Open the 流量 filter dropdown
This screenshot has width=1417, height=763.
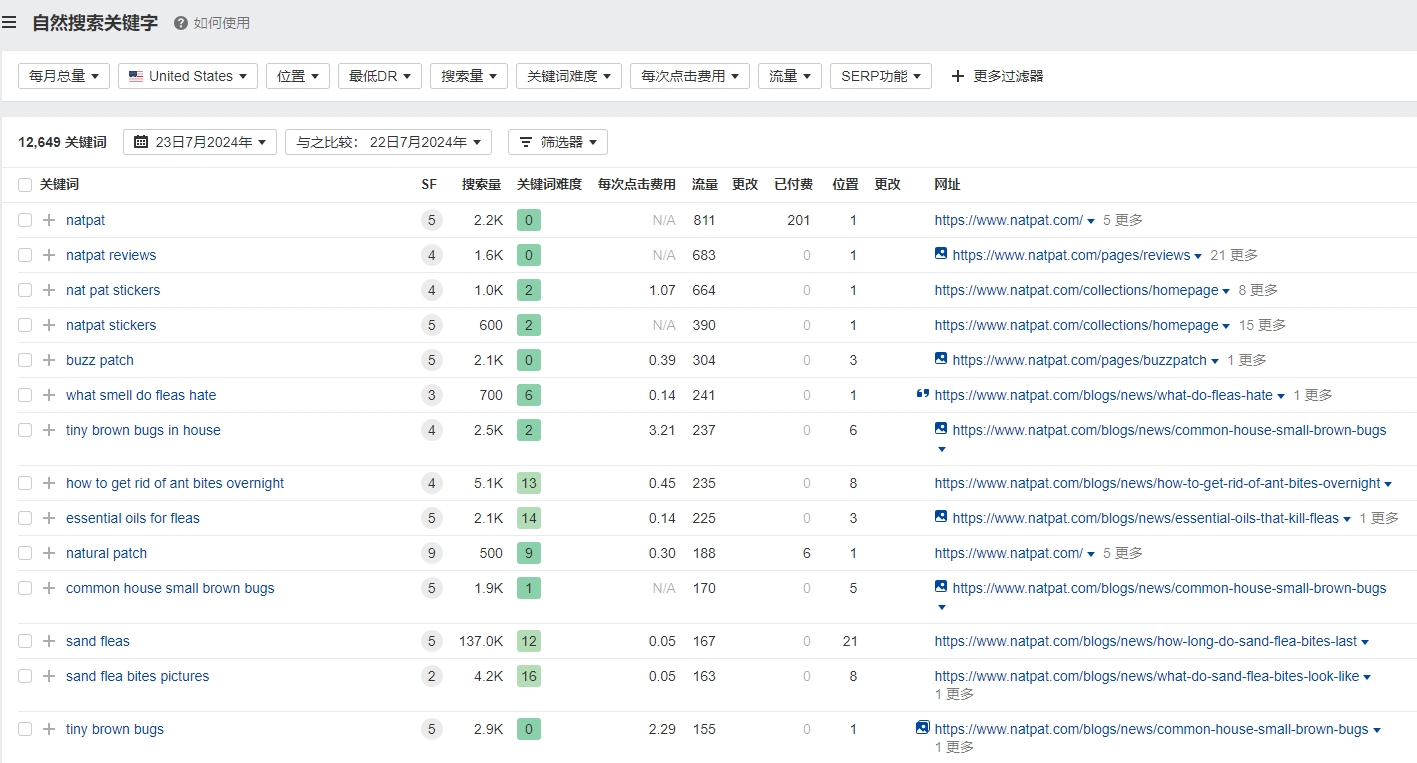point(790,76)
